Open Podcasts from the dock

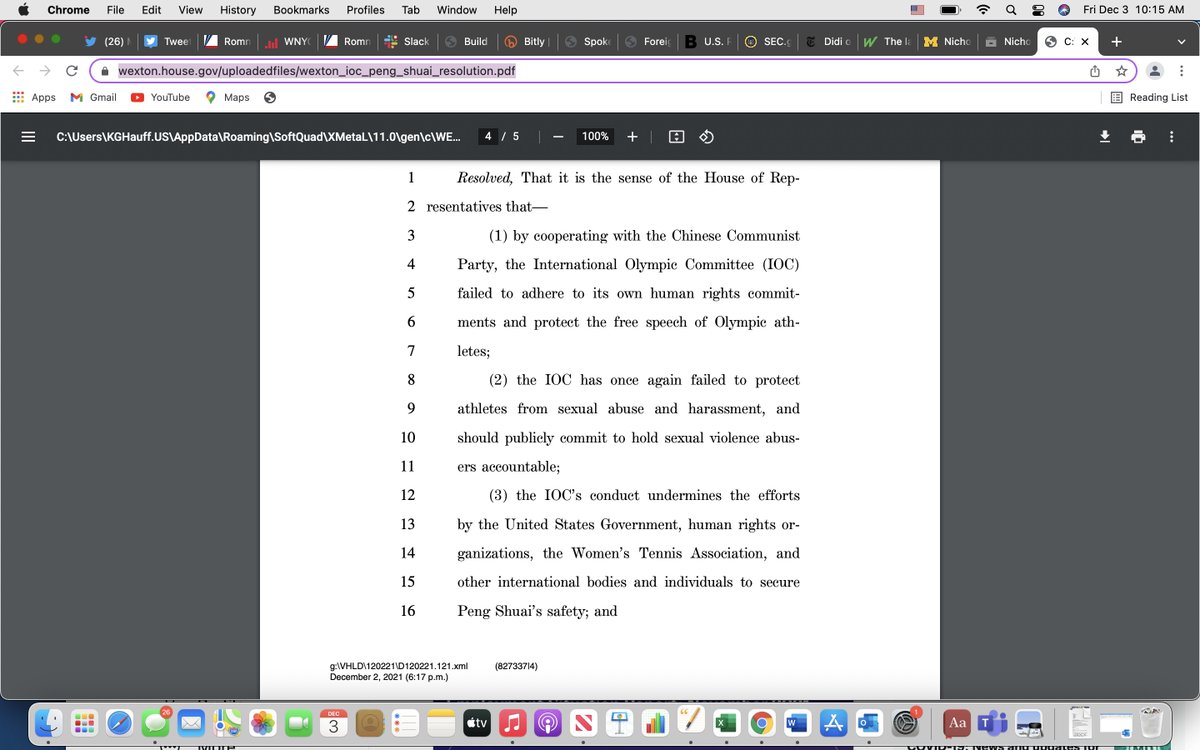(x=547, y=723)
